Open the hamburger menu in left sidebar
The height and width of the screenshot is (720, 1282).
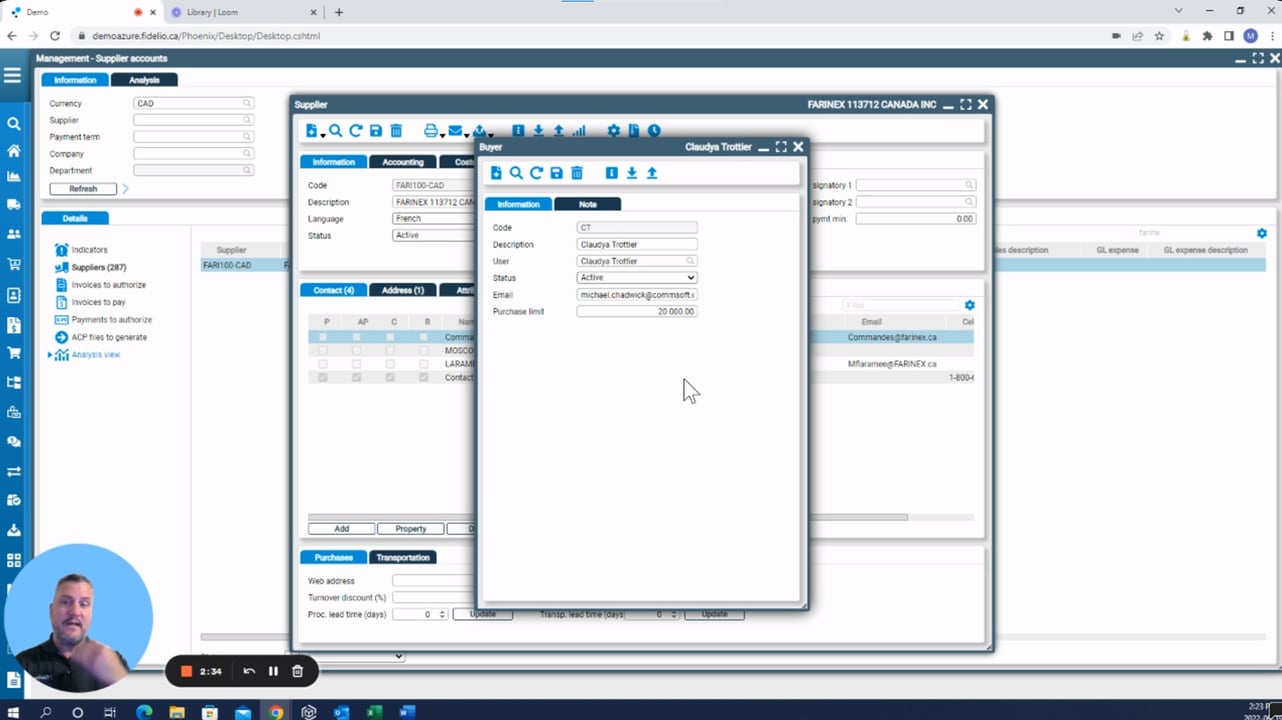click(x=12, y=76)
